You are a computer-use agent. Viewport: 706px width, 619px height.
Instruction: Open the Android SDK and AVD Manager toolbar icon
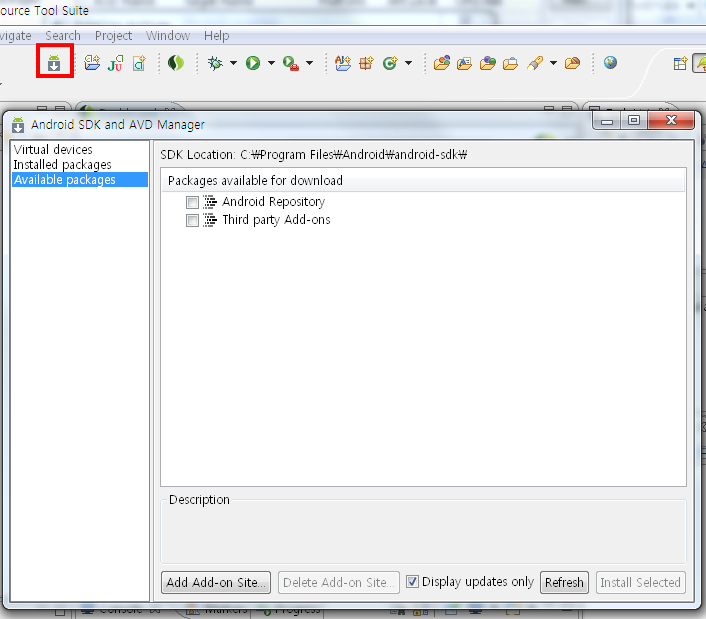[x=54, y=63]
